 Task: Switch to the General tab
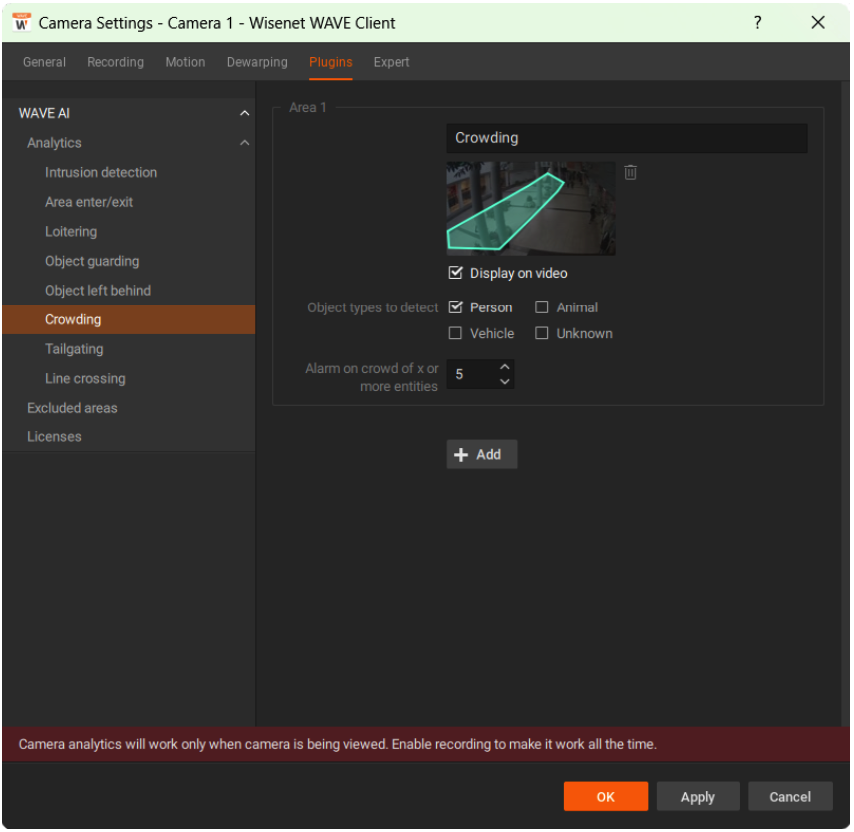pos(44,62)
